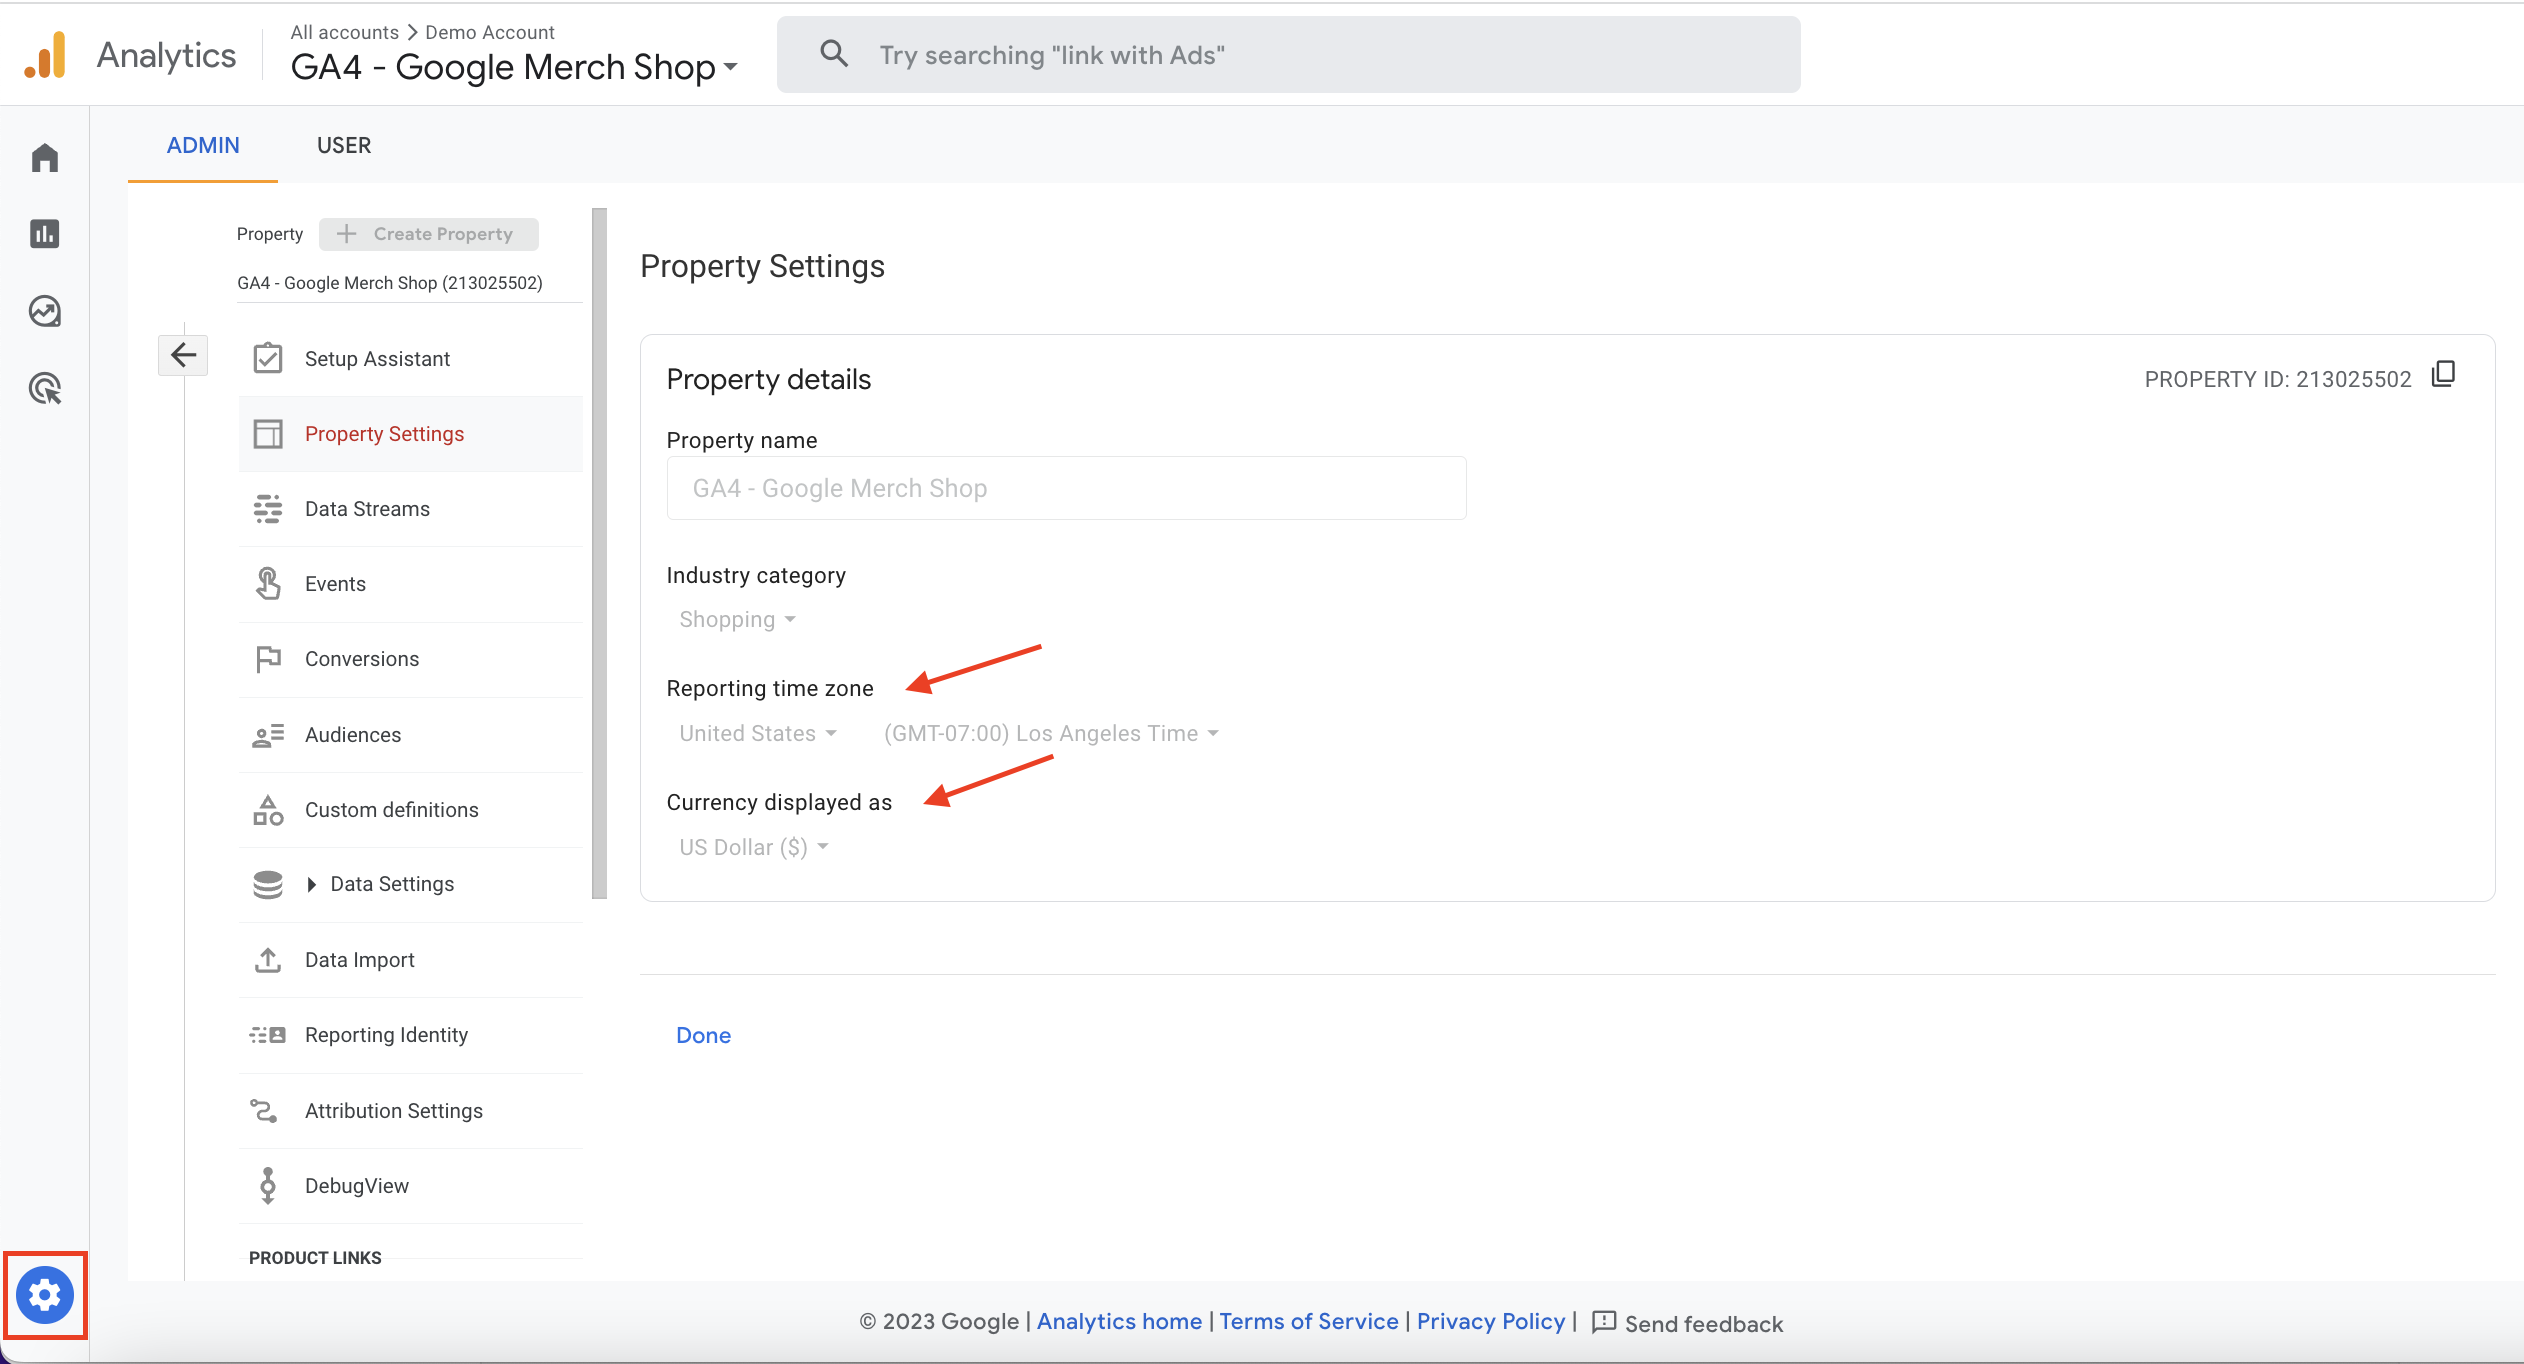Click the Events touch icon
The width and height of the screenshot is (2524, 1364).
pos(268,584)
